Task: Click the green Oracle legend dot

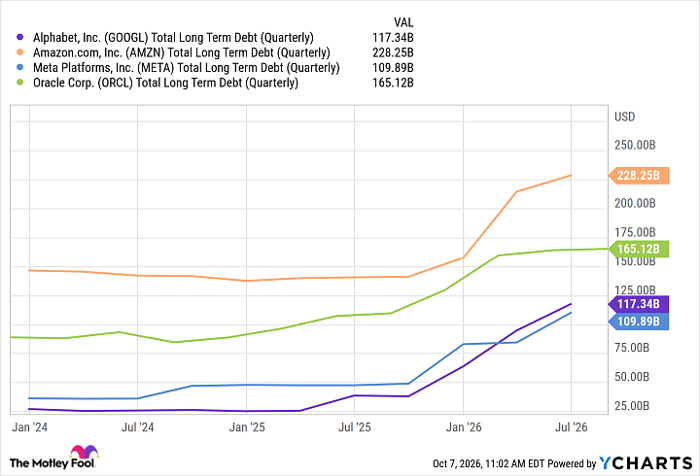Action: 19,83
